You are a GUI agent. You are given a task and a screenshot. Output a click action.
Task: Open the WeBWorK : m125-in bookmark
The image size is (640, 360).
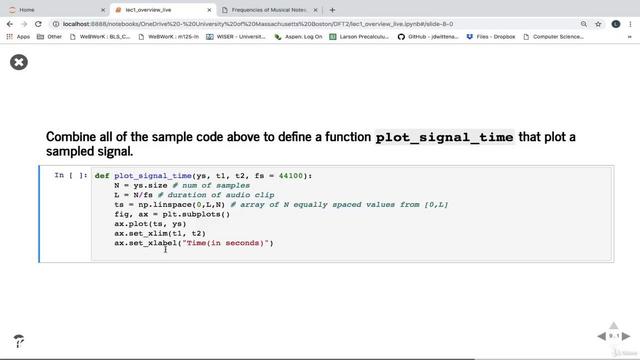(x=169, y=37)
